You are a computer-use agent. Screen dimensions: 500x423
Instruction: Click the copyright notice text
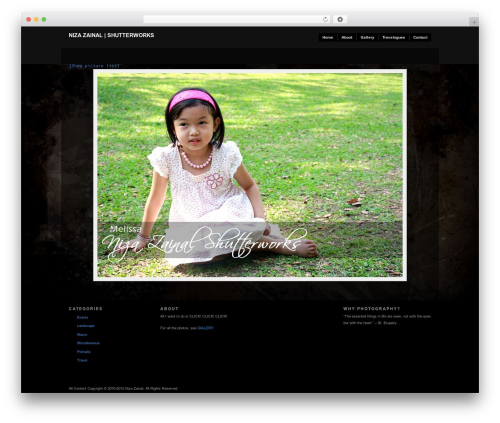[x=123, y=389]
